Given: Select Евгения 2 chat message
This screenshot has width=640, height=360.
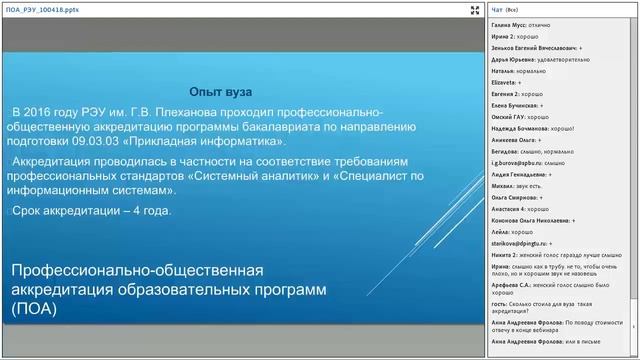Looking at the screenshot, I should point(517,94).
